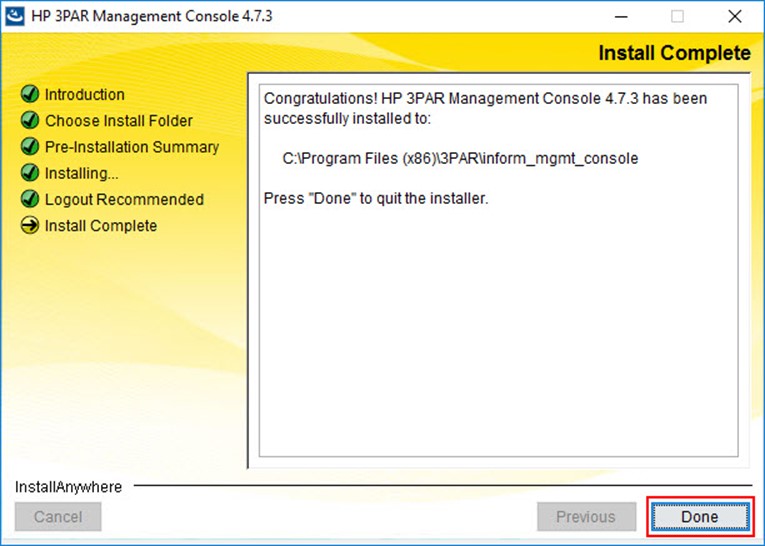Click the disabled maximize window button

[677, 17]
